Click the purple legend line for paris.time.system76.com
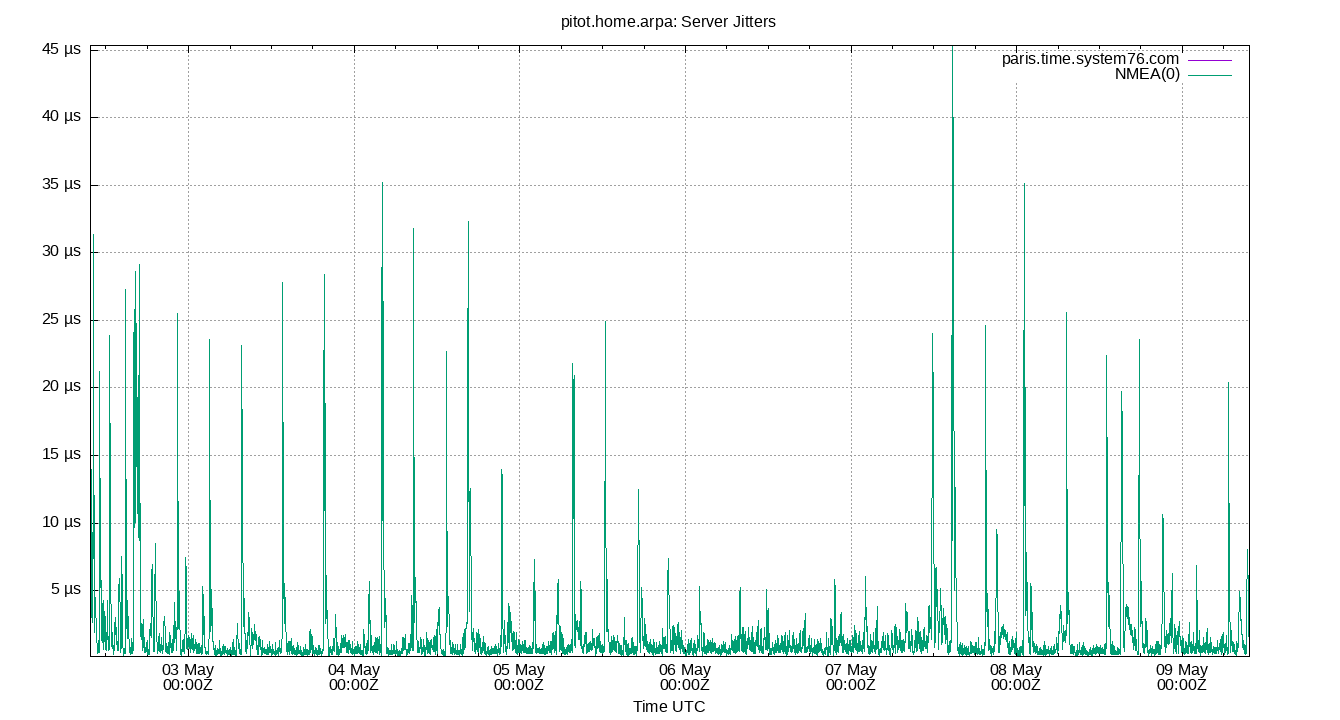The height and width of the screenshot is (720, 1340). tap(1210, 60)
